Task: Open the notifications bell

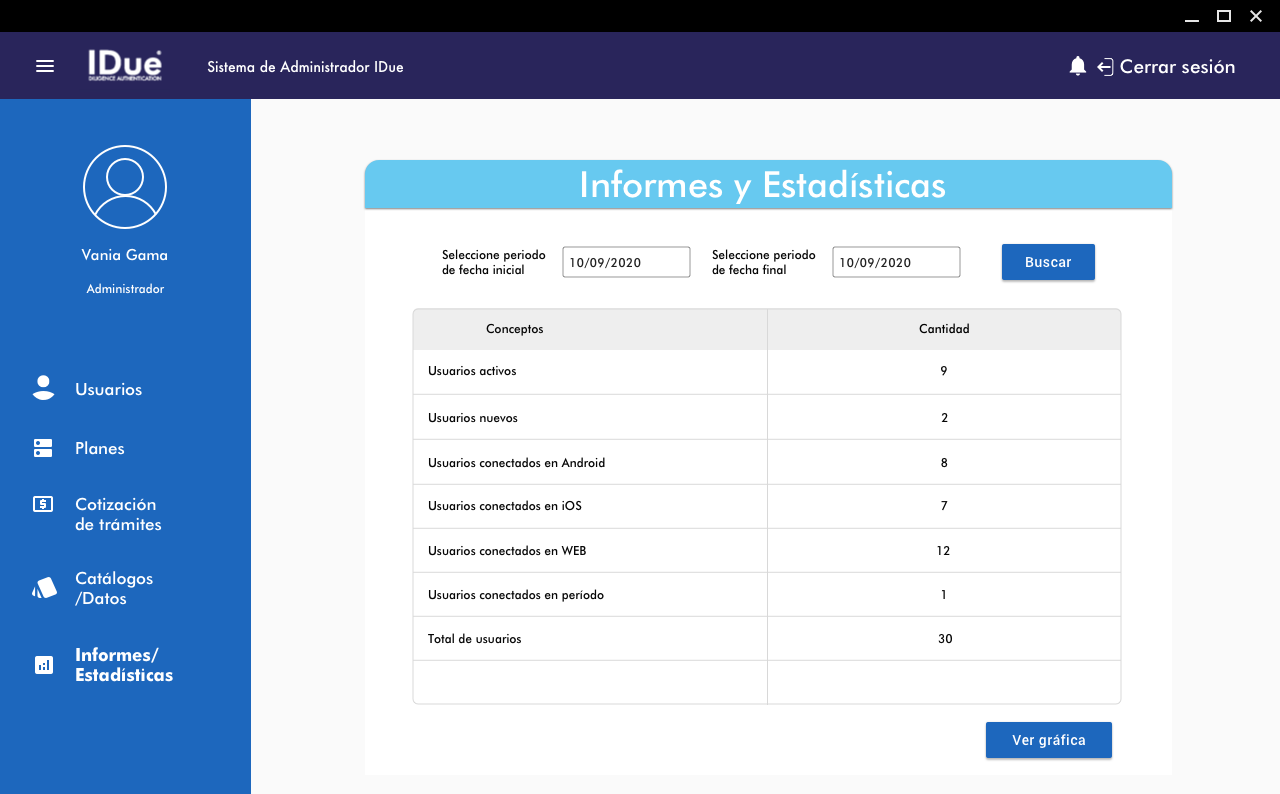Action: [1077, 66]
